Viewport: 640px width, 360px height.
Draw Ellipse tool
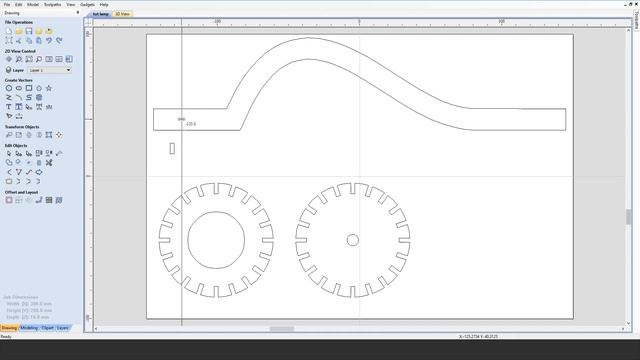19,88
